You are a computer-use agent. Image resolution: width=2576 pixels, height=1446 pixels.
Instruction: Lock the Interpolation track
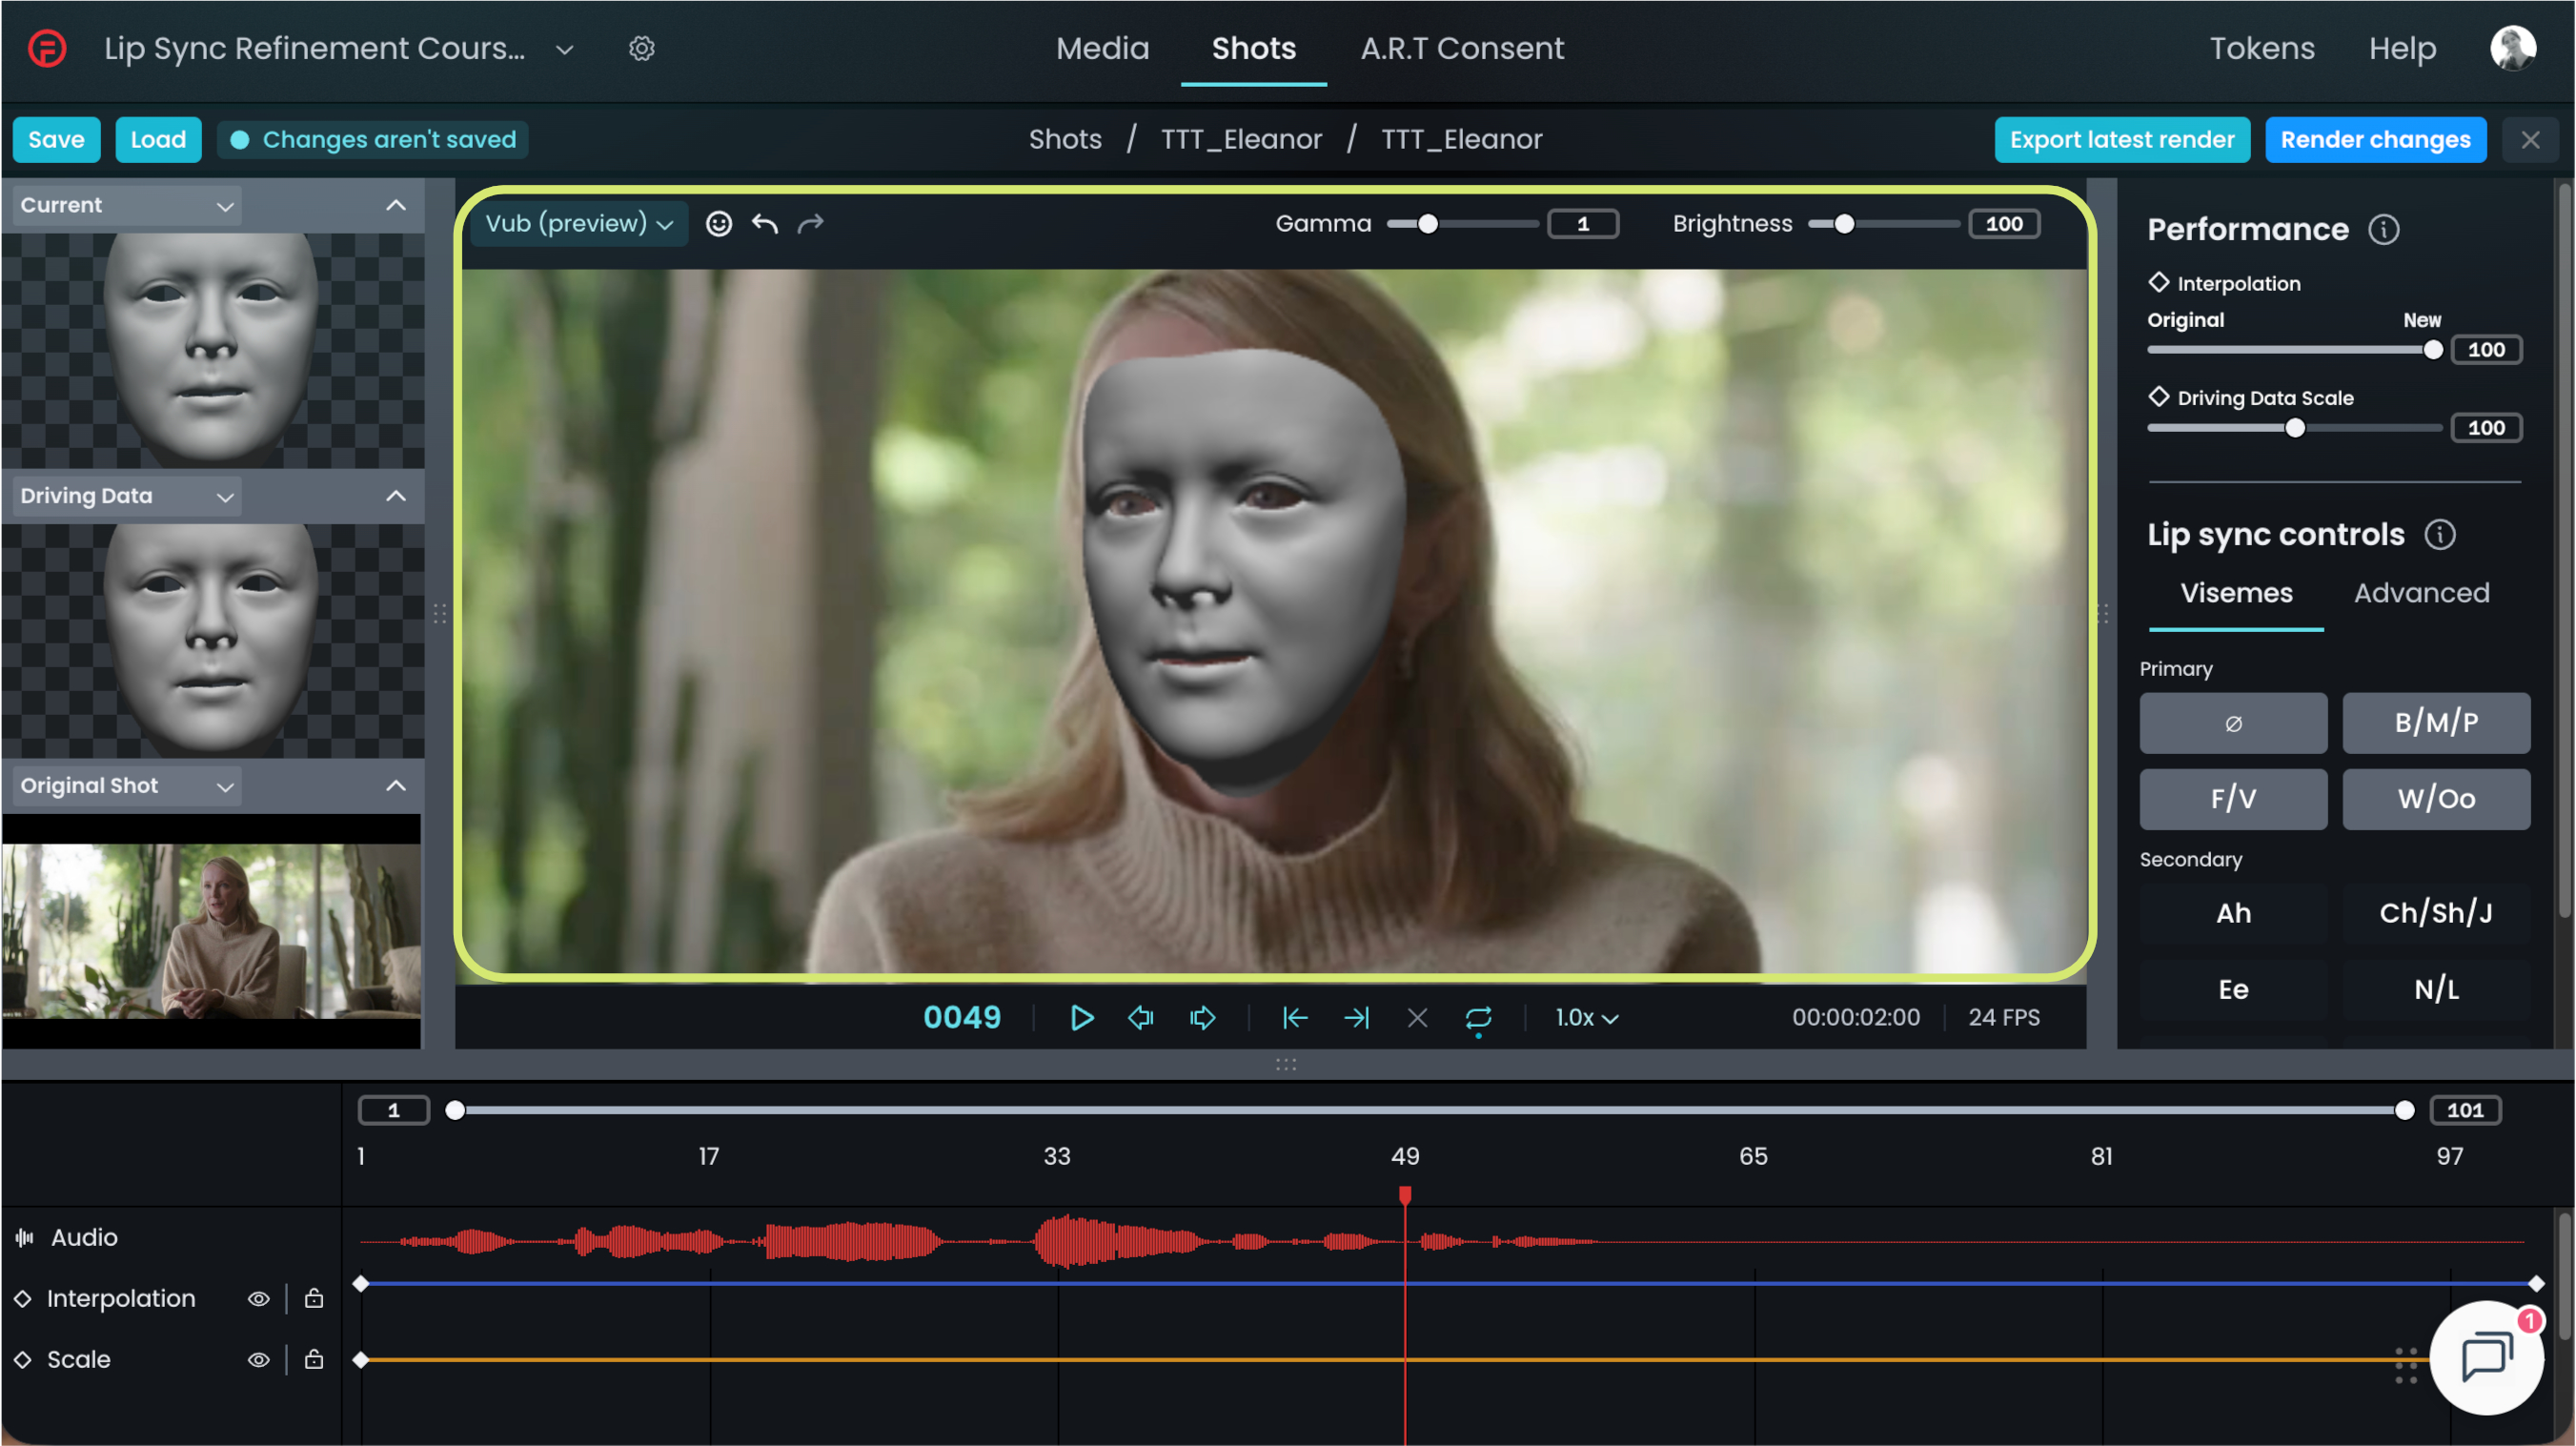point(314,1298)
